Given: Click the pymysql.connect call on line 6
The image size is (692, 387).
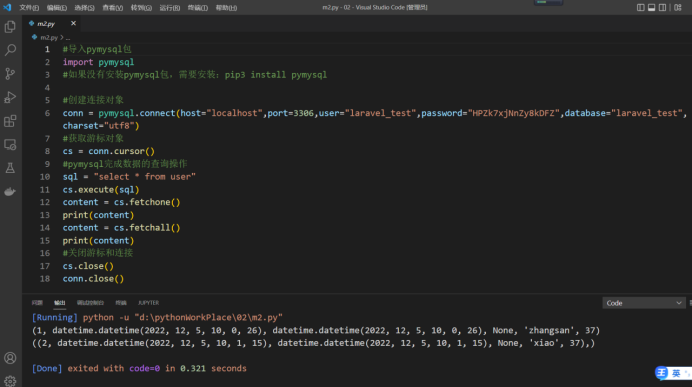Looking at the screenshot, I should (x=136, y=113).
